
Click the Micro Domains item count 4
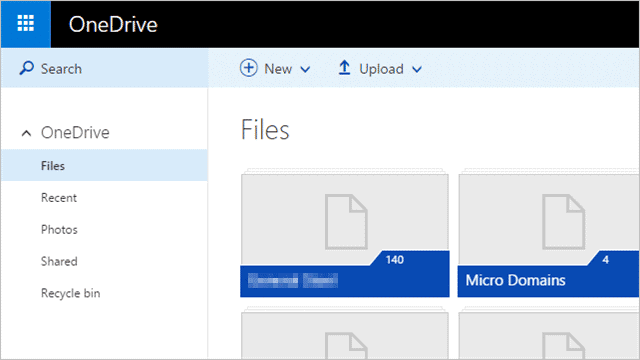coord(606,260)
